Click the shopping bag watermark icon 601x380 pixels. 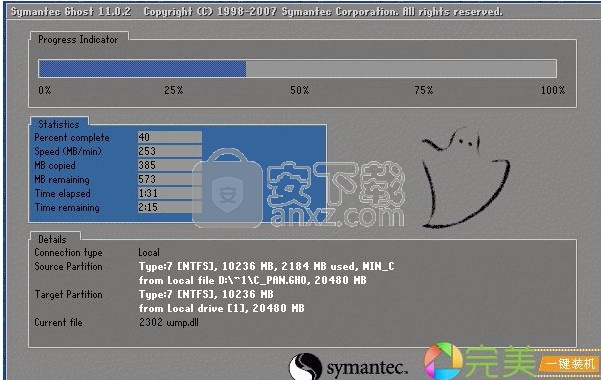pos(228,189)
